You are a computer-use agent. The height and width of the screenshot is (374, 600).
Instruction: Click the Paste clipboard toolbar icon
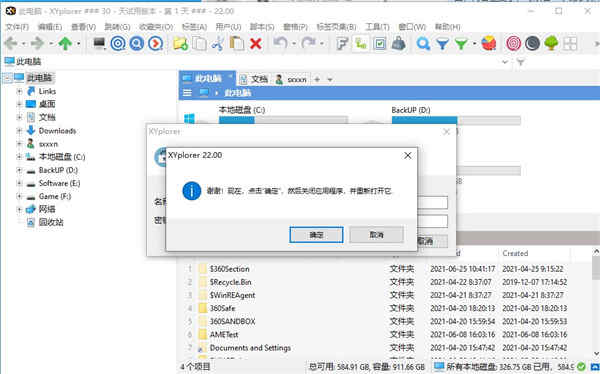point(237,44)
